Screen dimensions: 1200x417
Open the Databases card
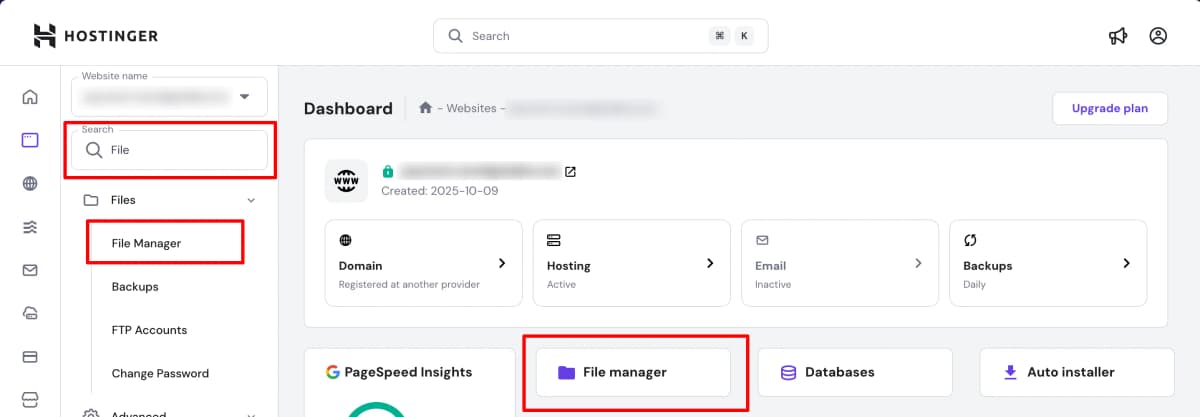[855, 372]
